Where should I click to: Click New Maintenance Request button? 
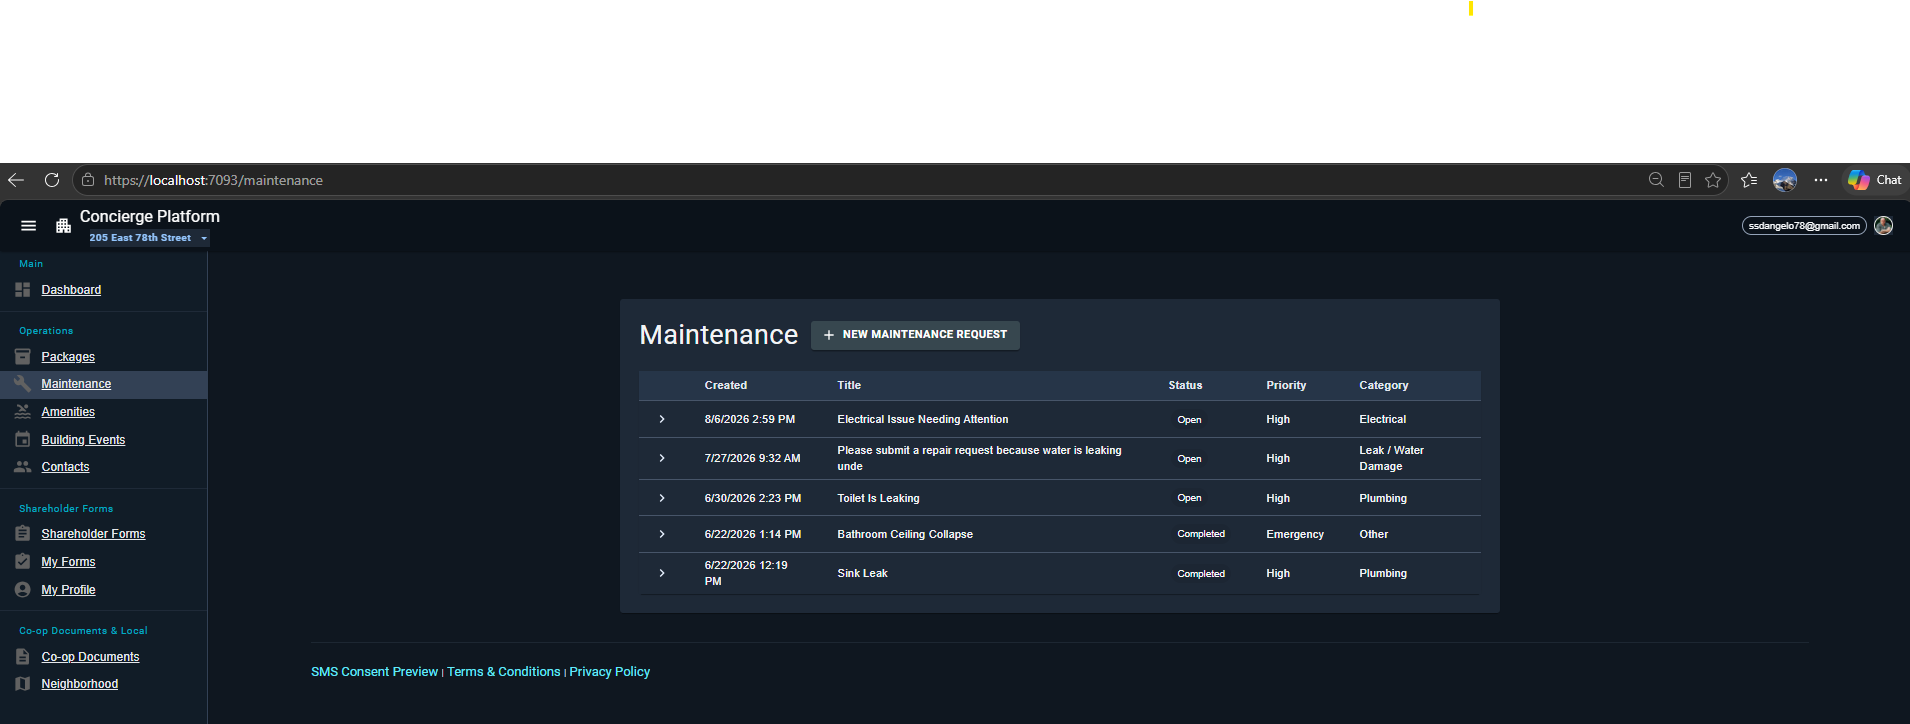(x=915, y=335)
